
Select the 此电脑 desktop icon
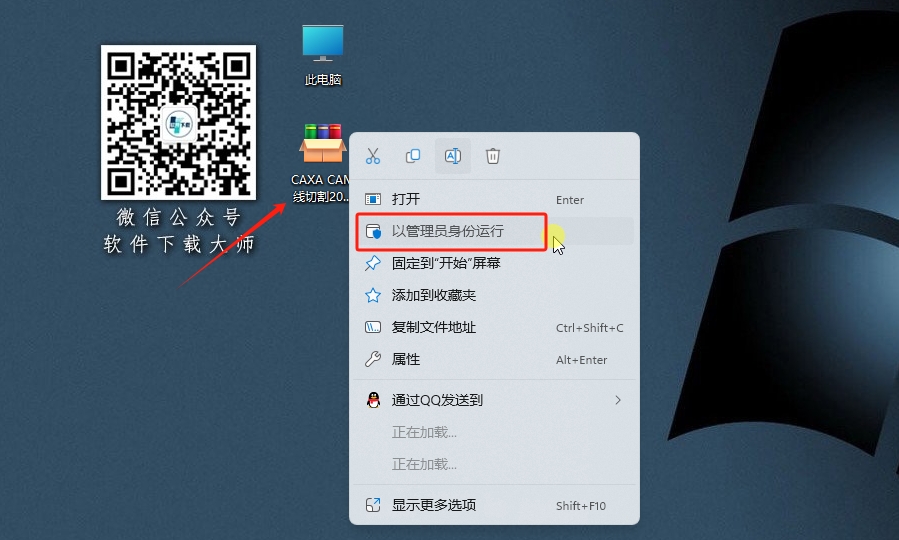[x=323, y=55]
